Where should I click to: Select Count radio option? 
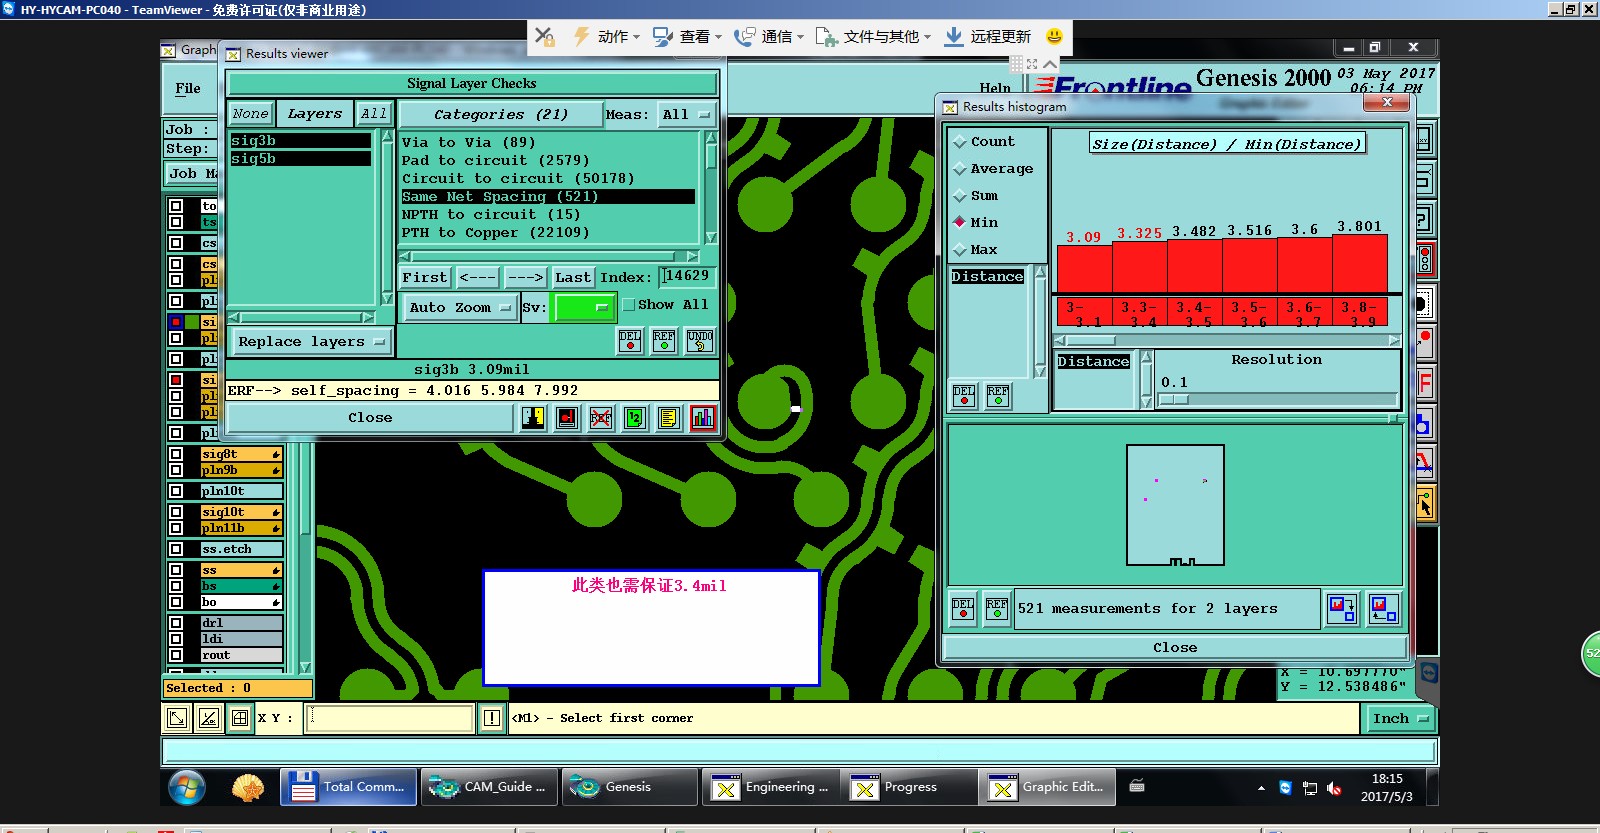click(960, 142)
